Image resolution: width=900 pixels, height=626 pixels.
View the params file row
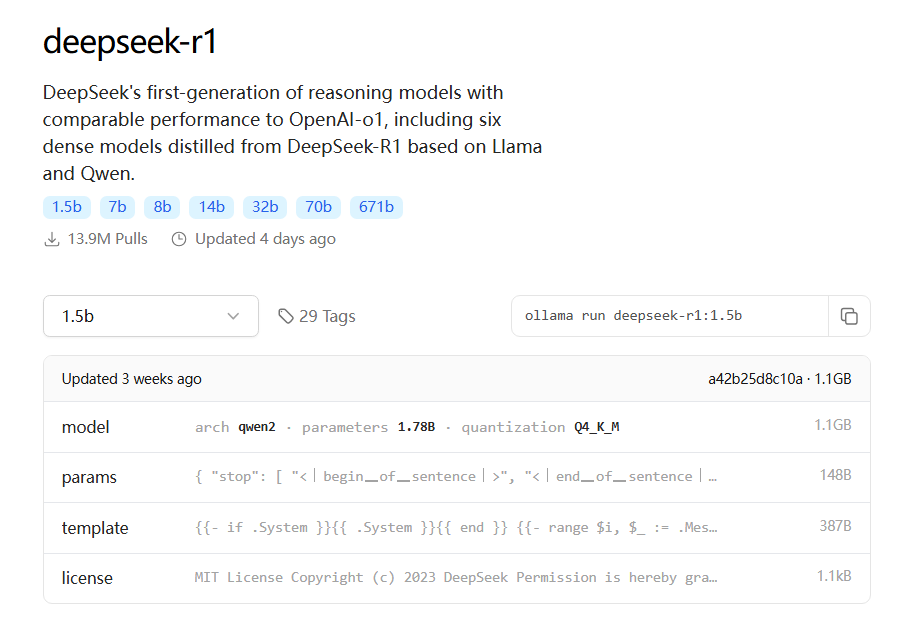pyautogui.click(x=456, y=477)
